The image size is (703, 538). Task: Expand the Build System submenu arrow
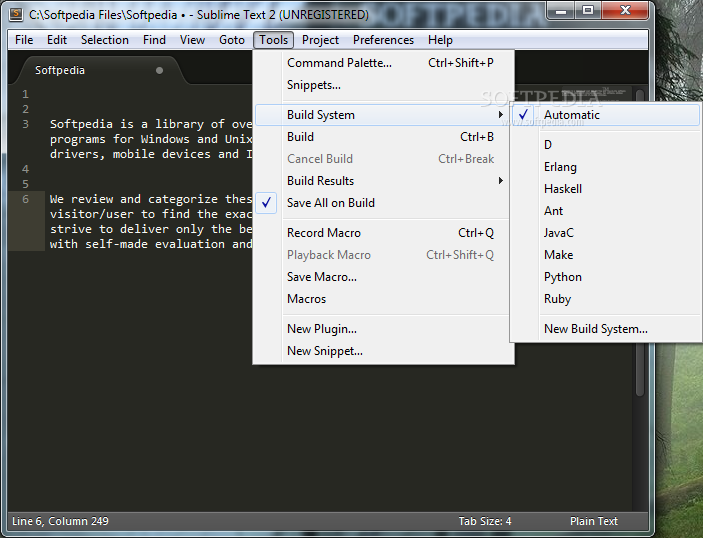[x=500, y=115]
